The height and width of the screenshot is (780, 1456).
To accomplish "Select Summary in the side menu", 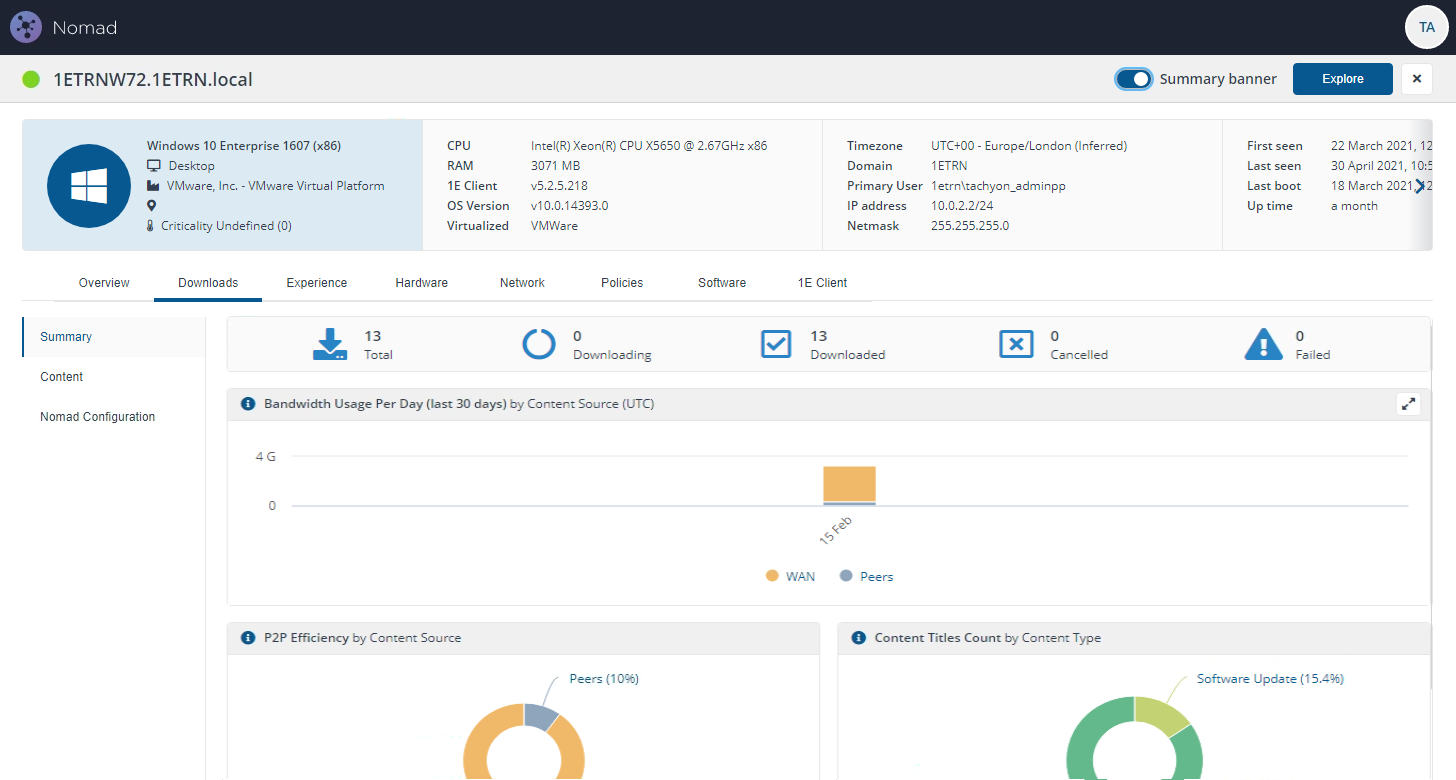I will (x=114, y=337).
